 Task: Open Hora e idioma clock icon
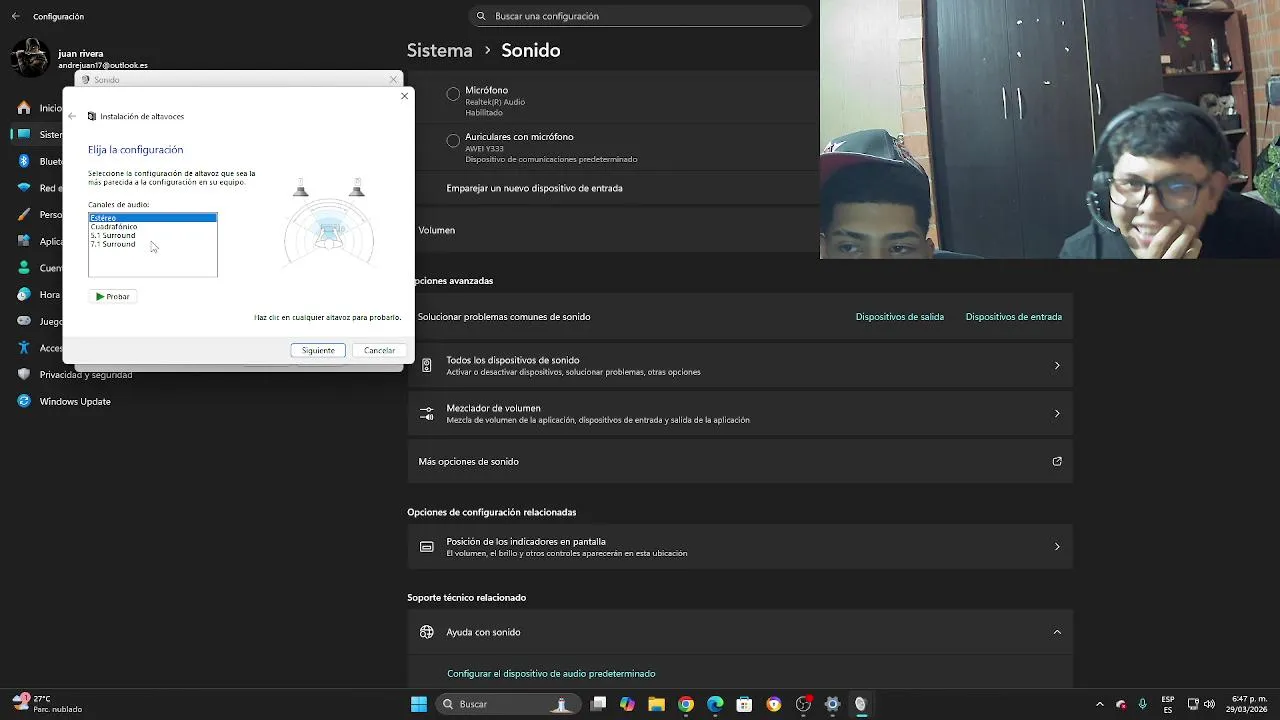click(24, 295)
